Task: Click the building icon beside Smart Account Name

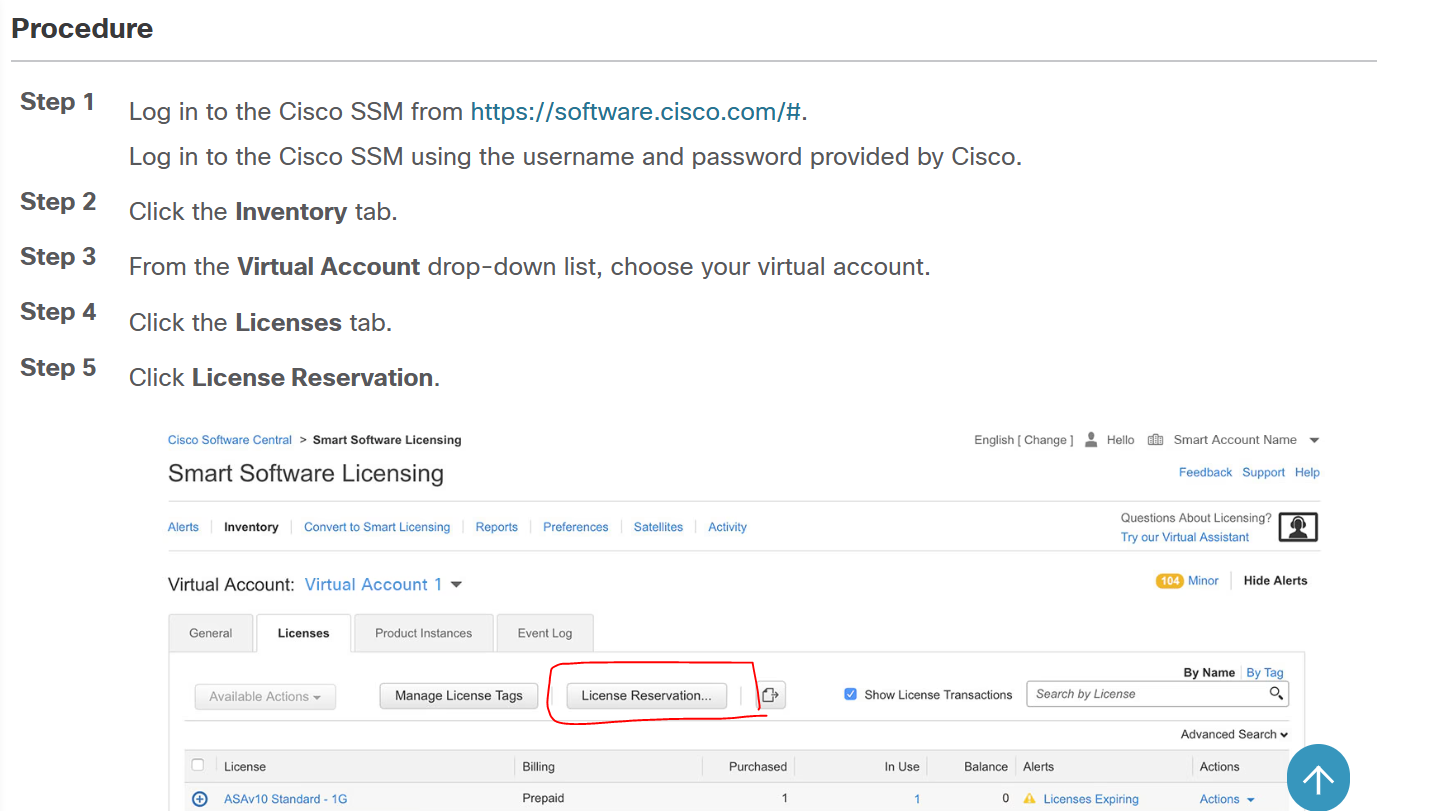Action: click(x=1155, y=440)
